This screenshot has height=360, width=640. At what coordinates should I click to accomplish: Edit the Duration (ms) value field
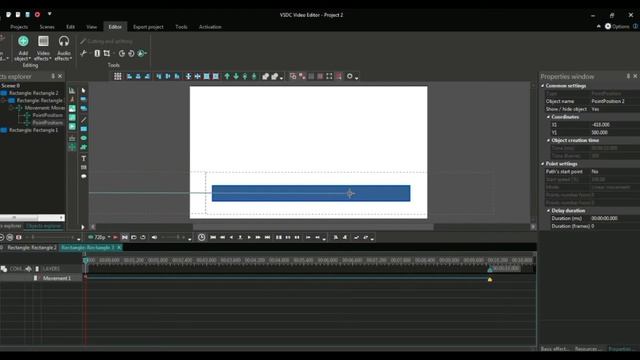click(x=615, y=218)
